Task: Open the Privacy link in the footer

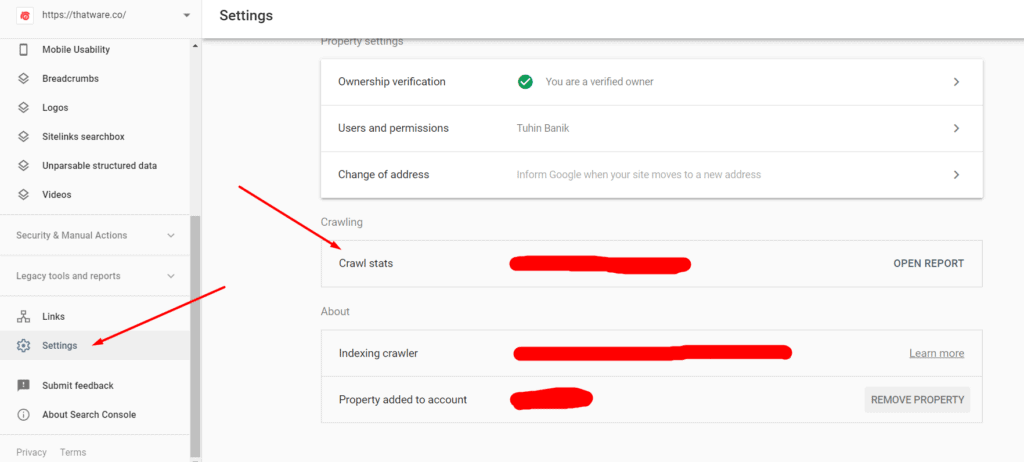Action: click(31, 452)
